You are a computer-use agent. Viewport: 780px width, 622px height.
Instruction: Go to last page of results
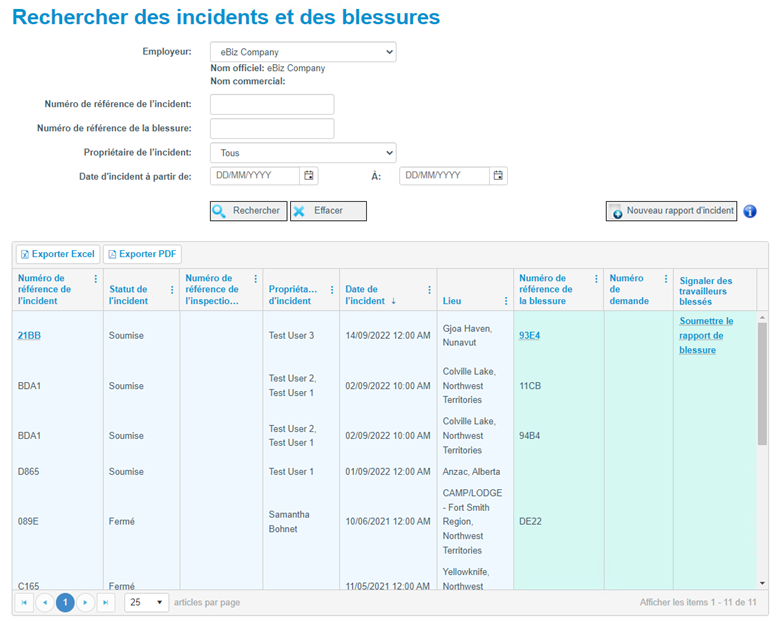[x=105, y=603]
